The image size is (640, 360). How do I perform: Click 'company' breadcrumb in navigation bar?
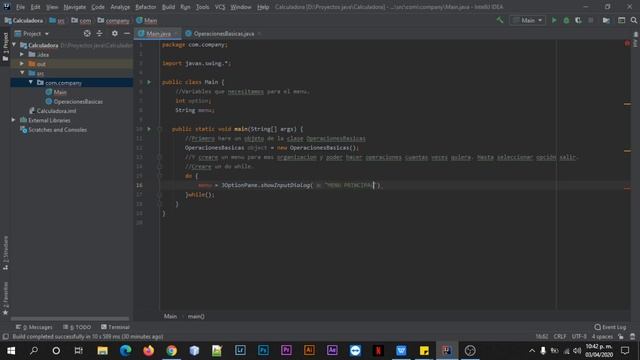(117, 20)
